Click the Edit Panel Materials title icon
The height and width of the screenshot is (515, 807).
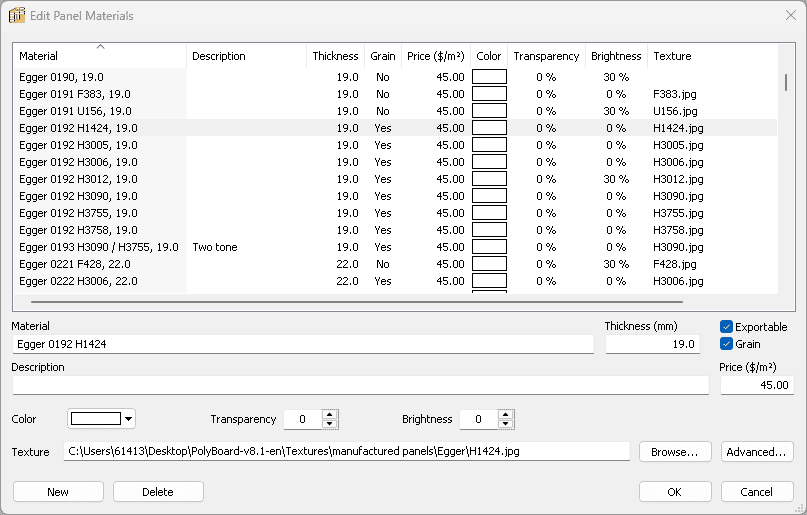(x=17, y=16)
